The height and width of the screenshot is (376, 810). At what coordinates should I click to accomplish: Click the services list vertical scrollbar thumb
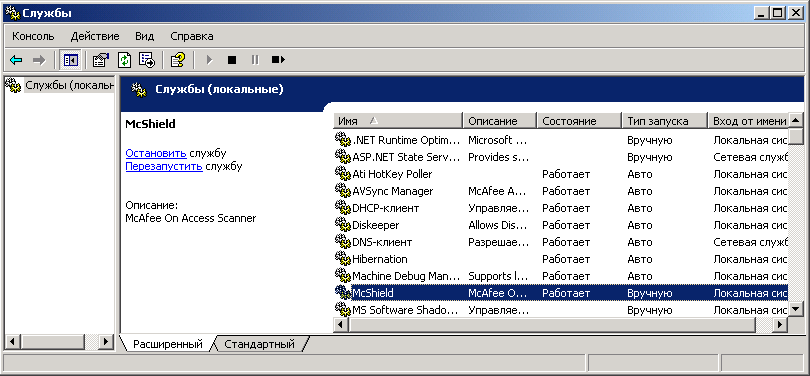[796, 137]
